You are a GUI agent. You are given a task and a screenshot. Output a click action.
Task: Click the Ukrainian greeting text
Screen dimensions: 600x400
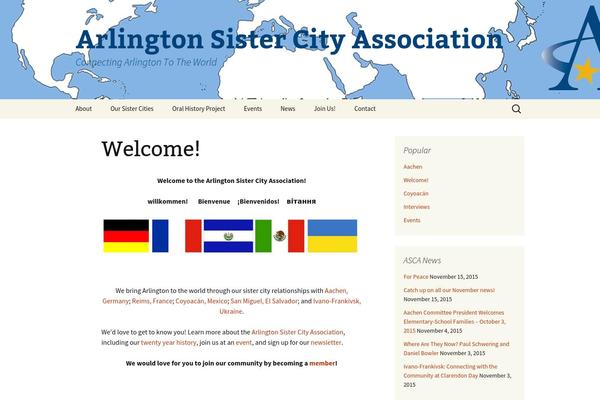pyautogui.click(x=301, y=201)
